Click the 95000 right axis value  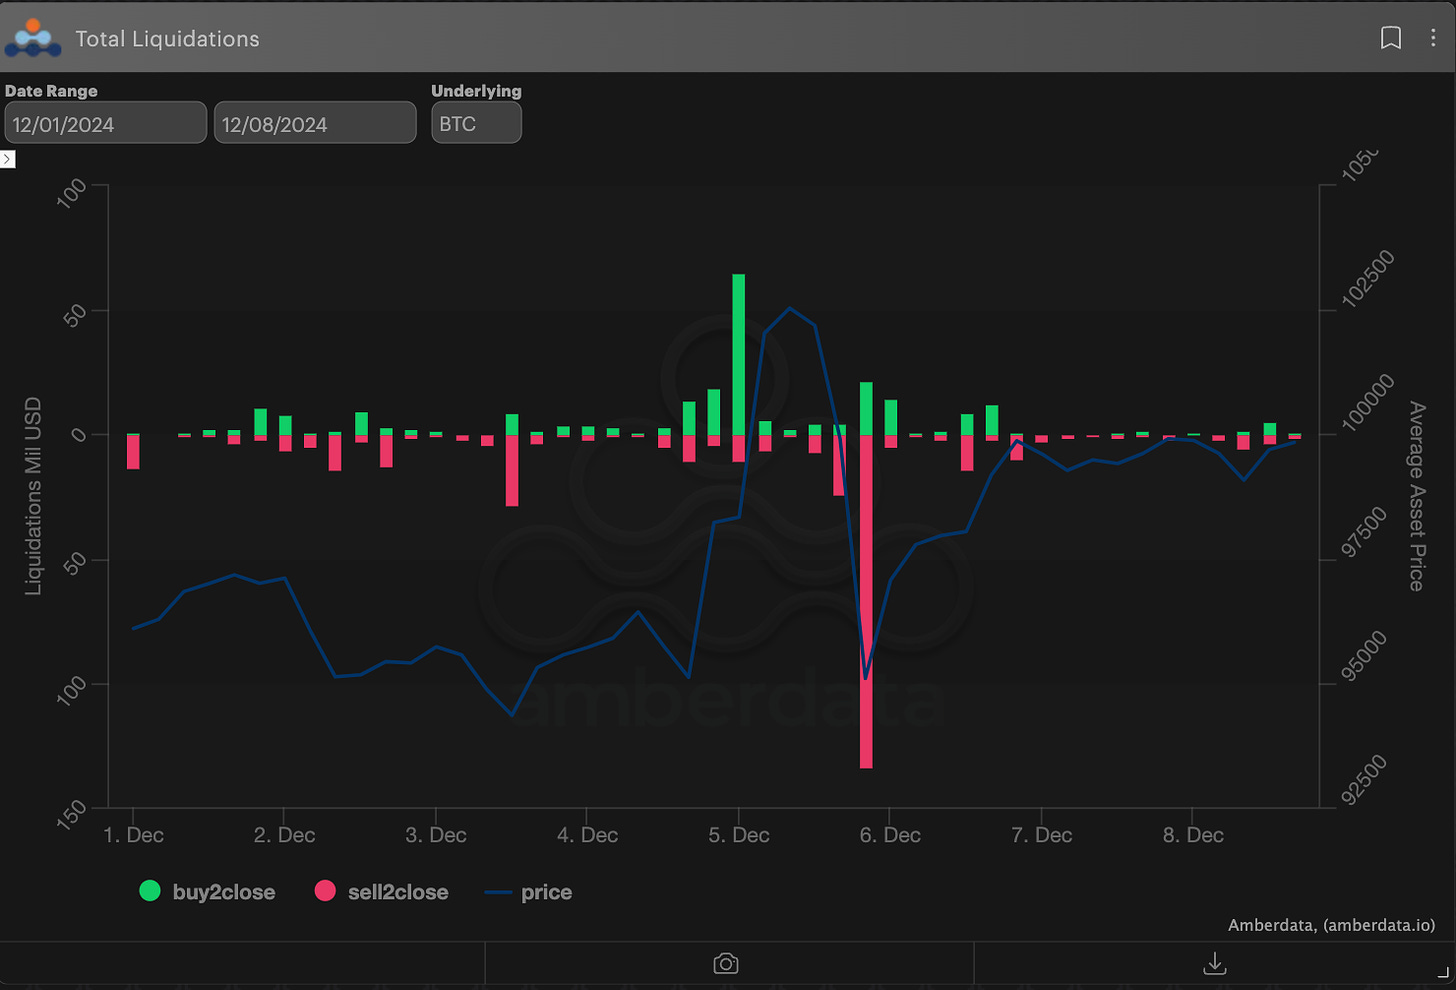(x=1364, y=656)
